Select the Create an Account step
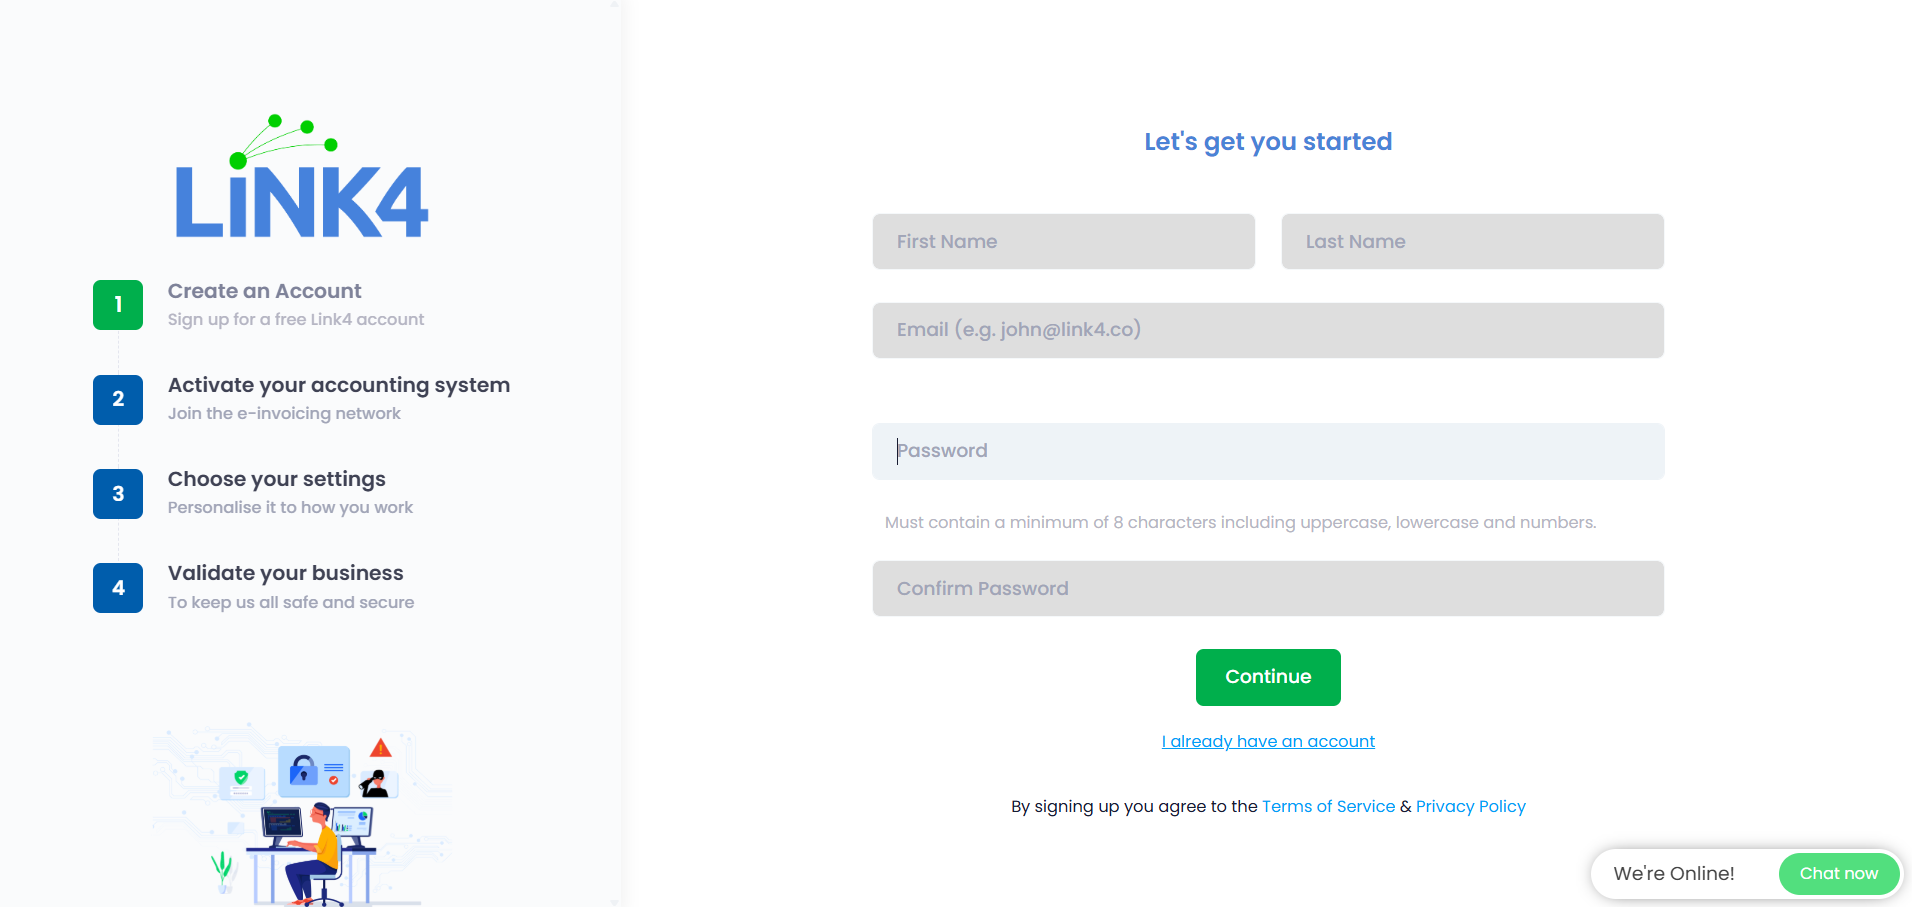1912x907 pixels. 264,291
